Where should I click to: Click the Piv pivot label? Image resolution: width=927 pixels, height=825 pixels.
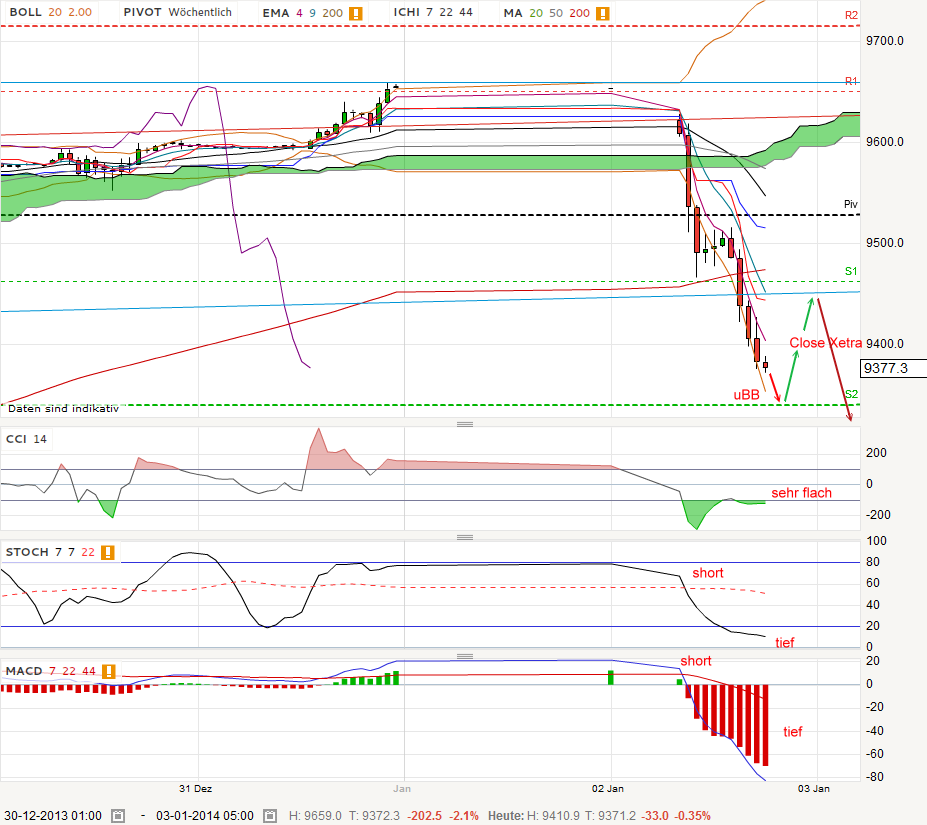[x=850, y=204]
